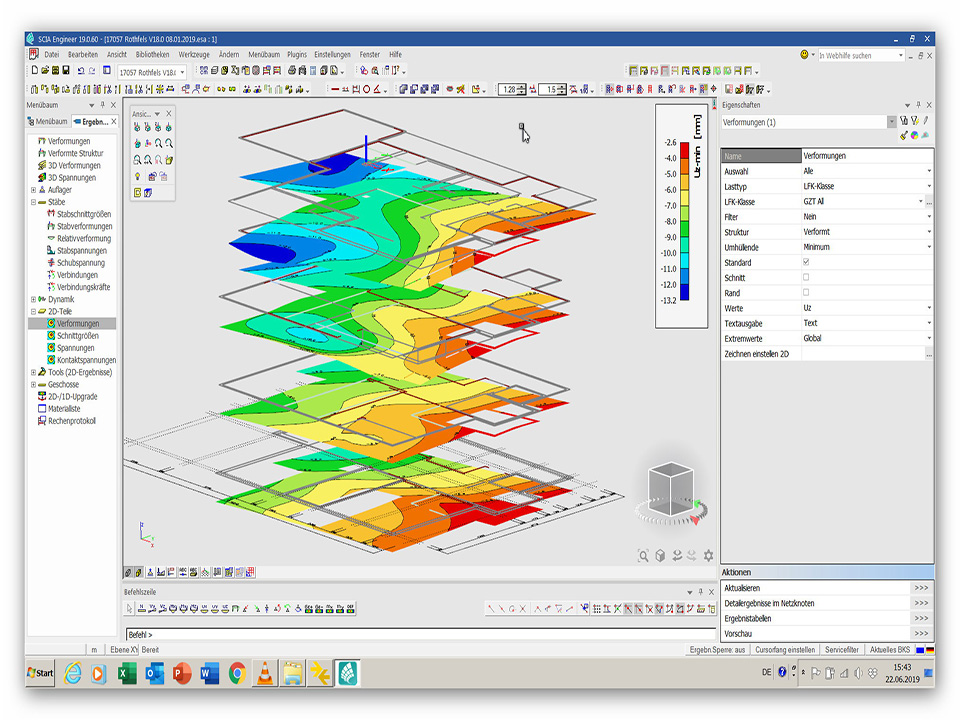Image resolution: width=960 pixels, height=720 pixels.
Task: Click the Print icon in the toolbar
Action: click(292, 71)
